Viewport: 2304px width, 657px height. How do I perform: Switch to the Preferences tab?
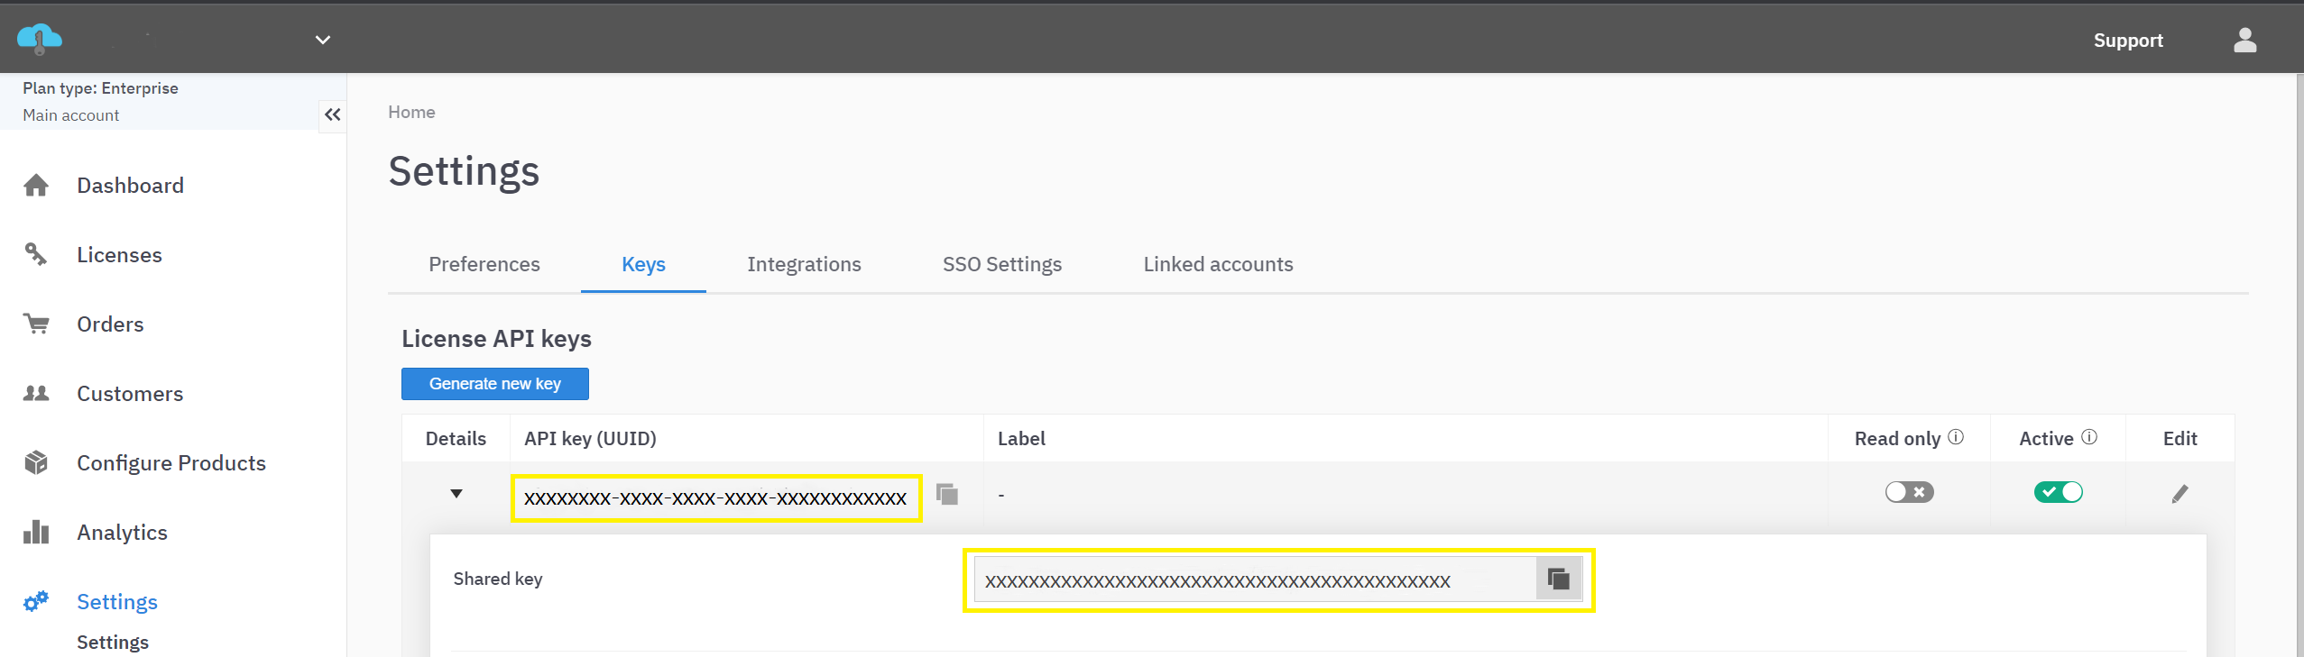click(x=484, y=264)
